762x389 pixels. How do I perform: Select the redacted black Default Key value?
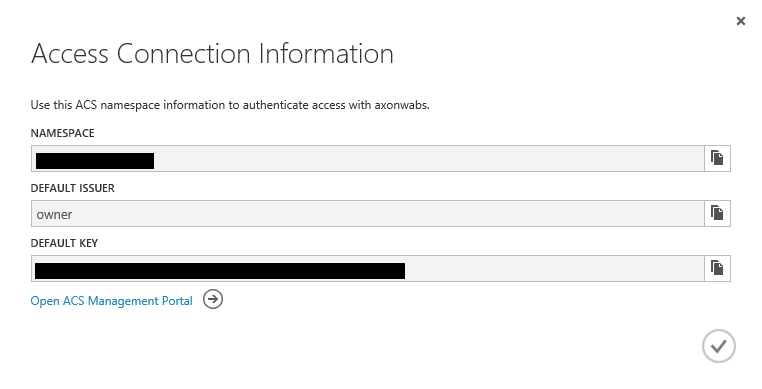[x=220, y=270]
